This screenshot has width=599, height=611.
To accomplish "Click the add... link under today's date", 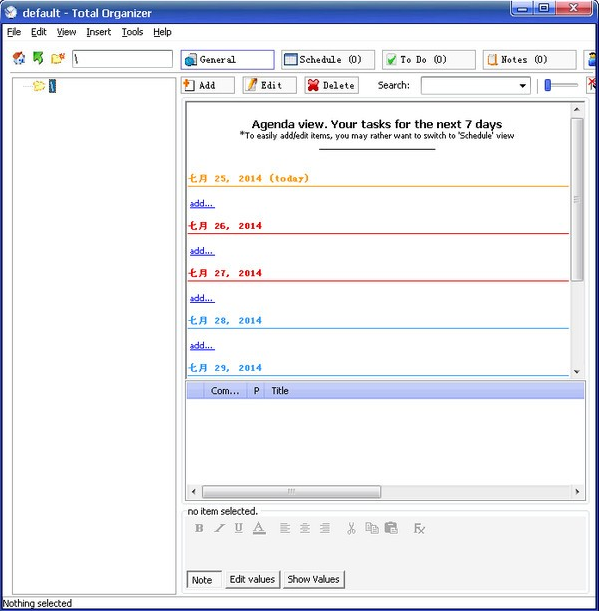I will click(202, 203).
